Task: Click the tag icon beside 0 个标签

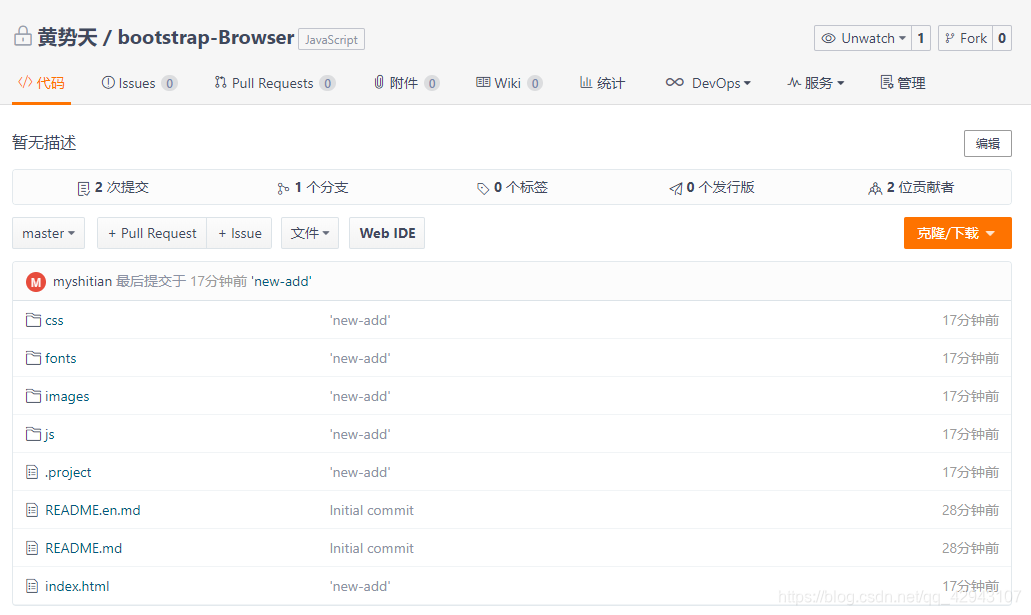Action: (x=483, y=189)
